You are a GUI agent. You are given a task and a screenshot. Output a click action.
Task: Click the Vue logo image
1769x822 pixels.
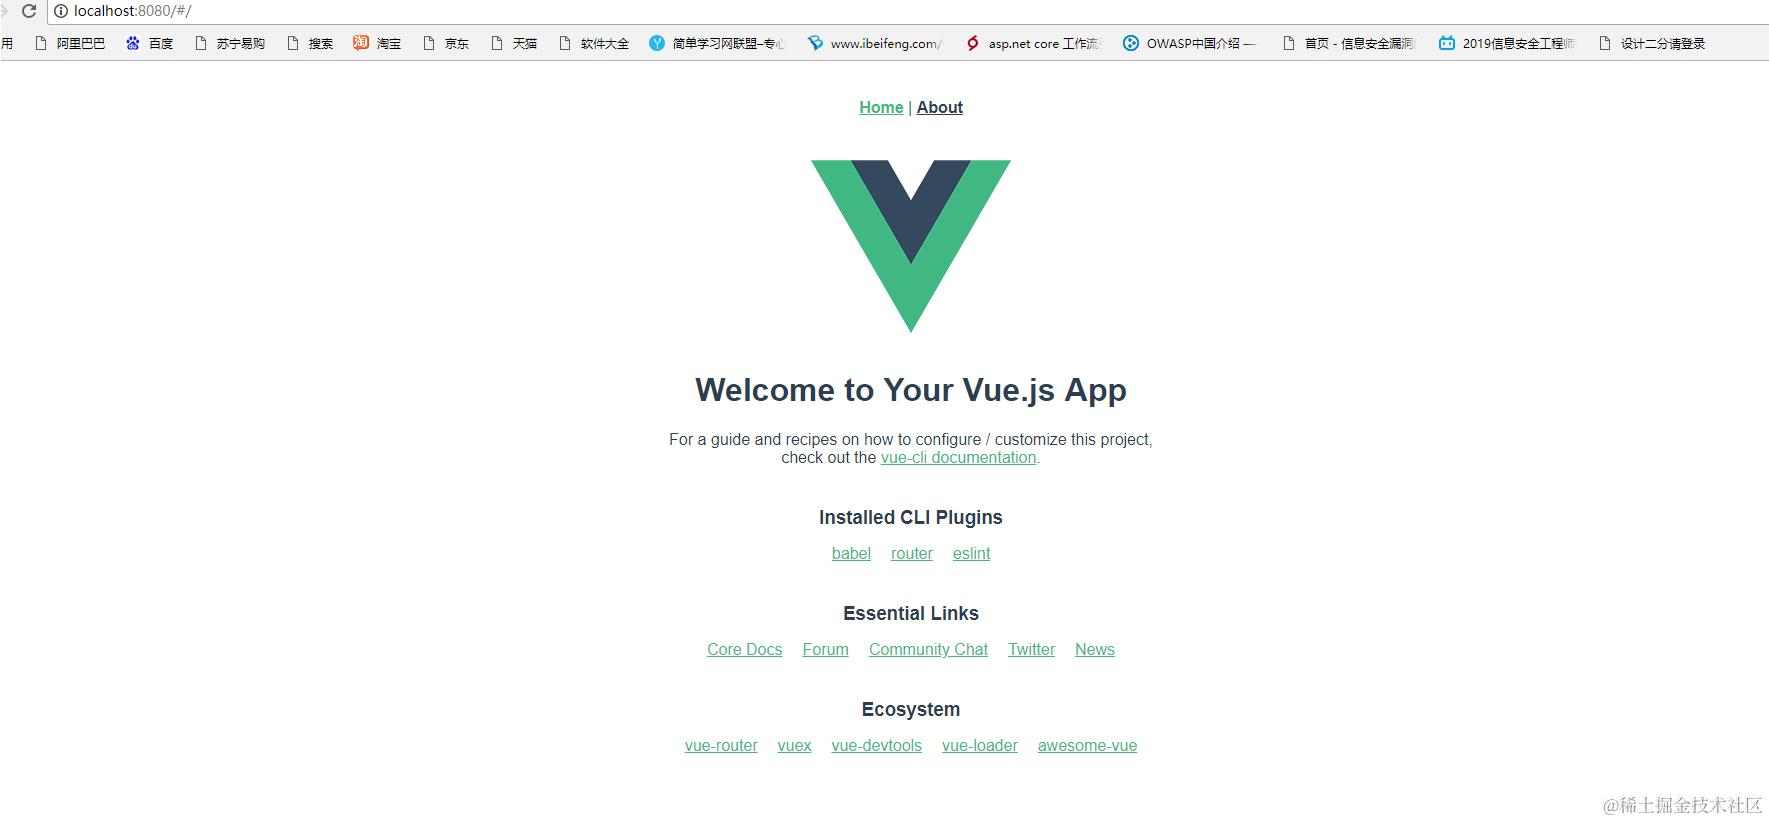click(x=911, y=246)
